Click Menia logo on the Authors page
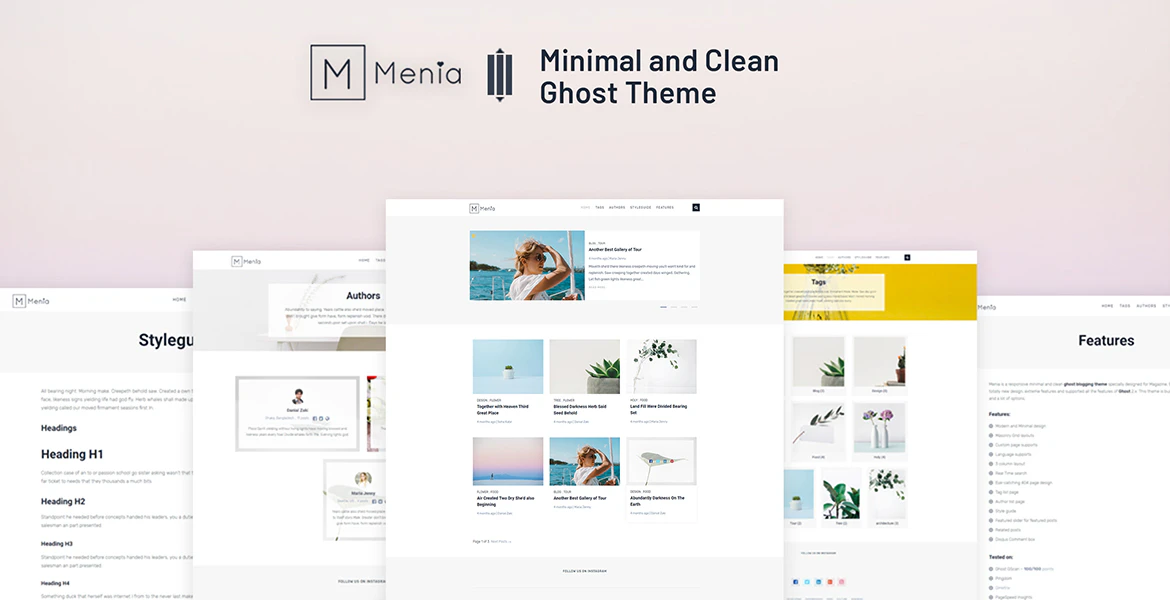The image size is (1170, 600). pos(245,261)
